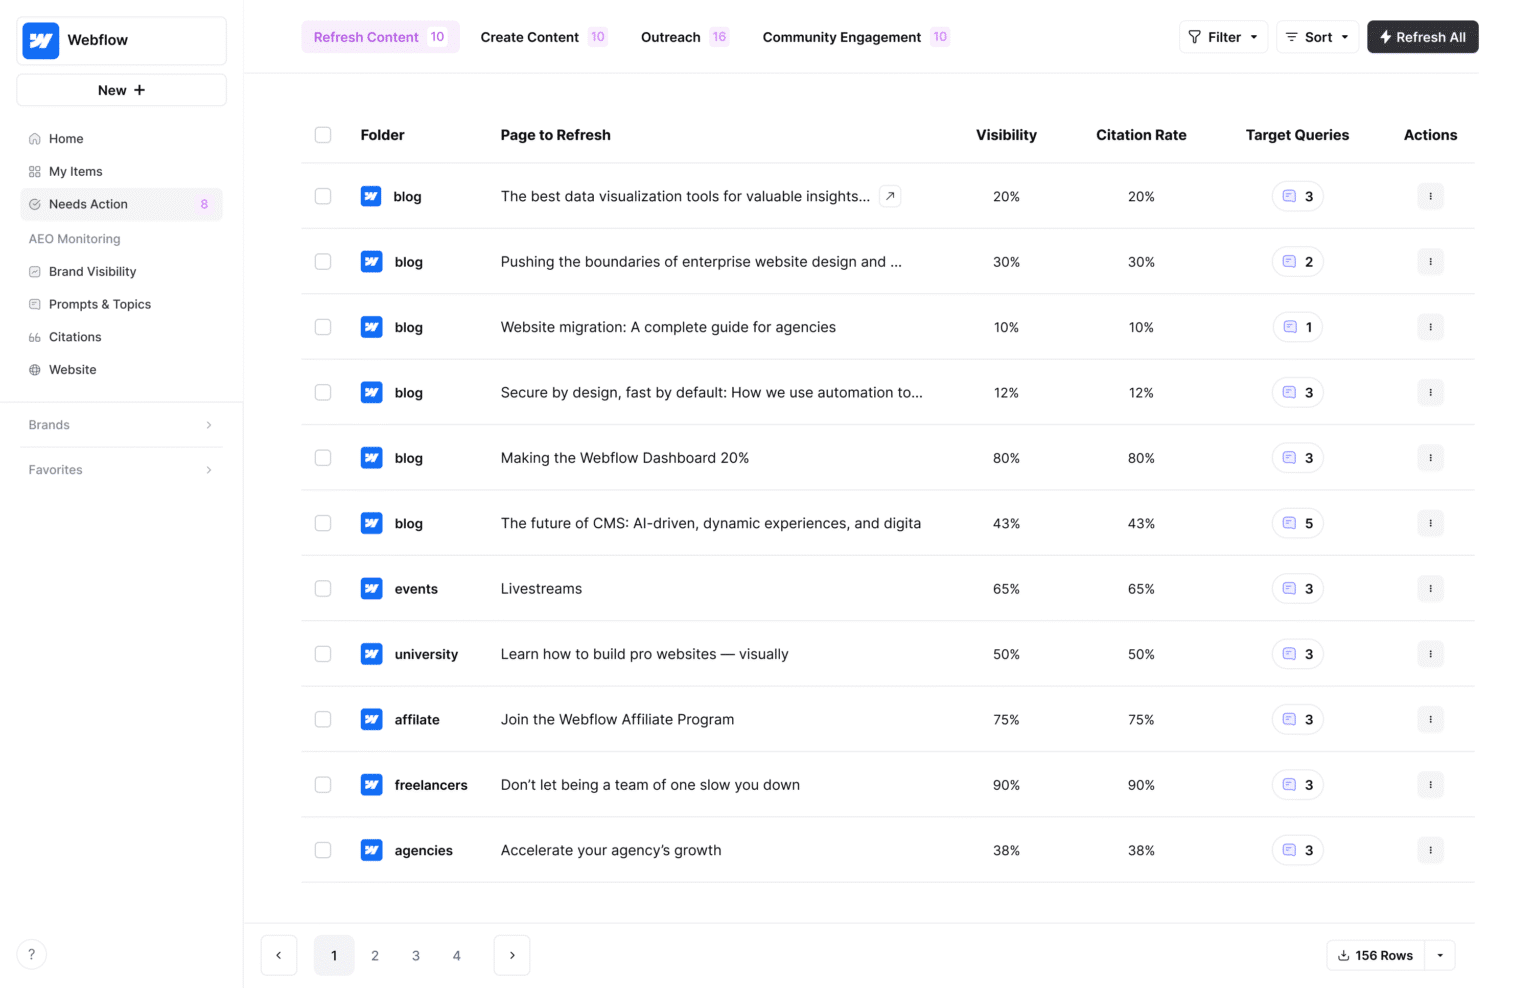Check the select-all checkbox in table header

[323, 134]
